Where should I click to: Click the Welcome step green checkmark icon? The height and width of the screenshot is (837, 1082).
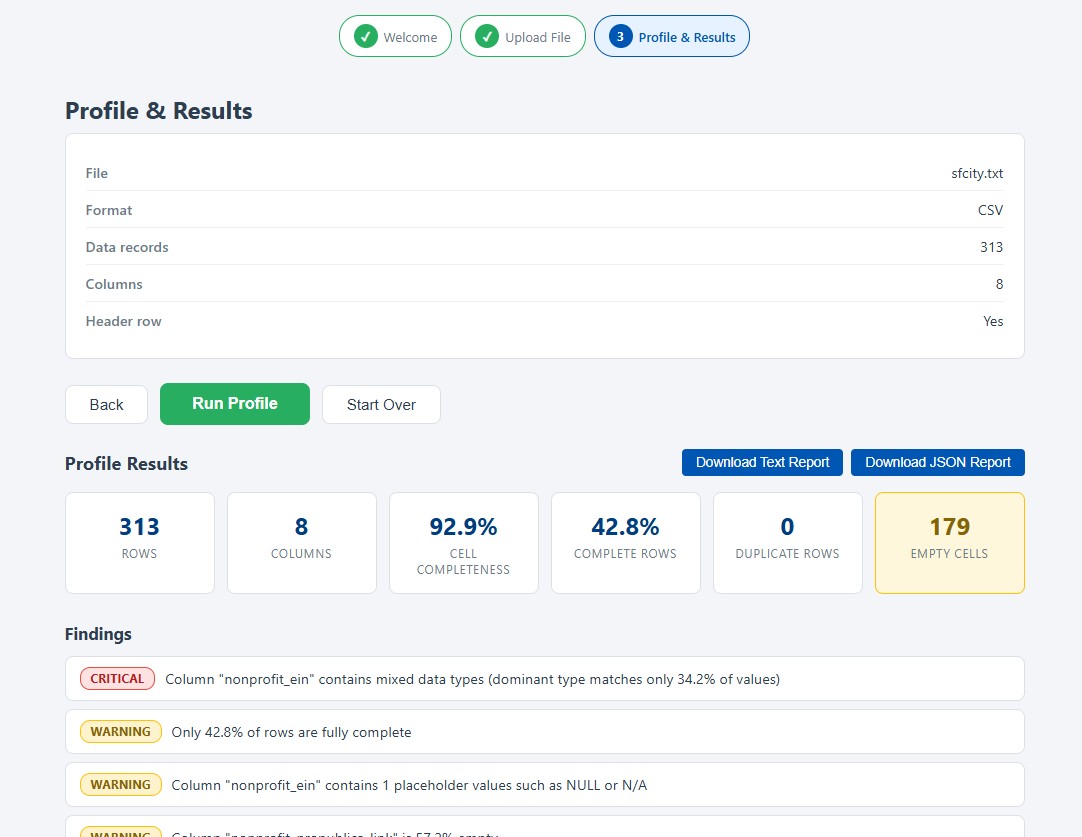(x=366, y=37)
